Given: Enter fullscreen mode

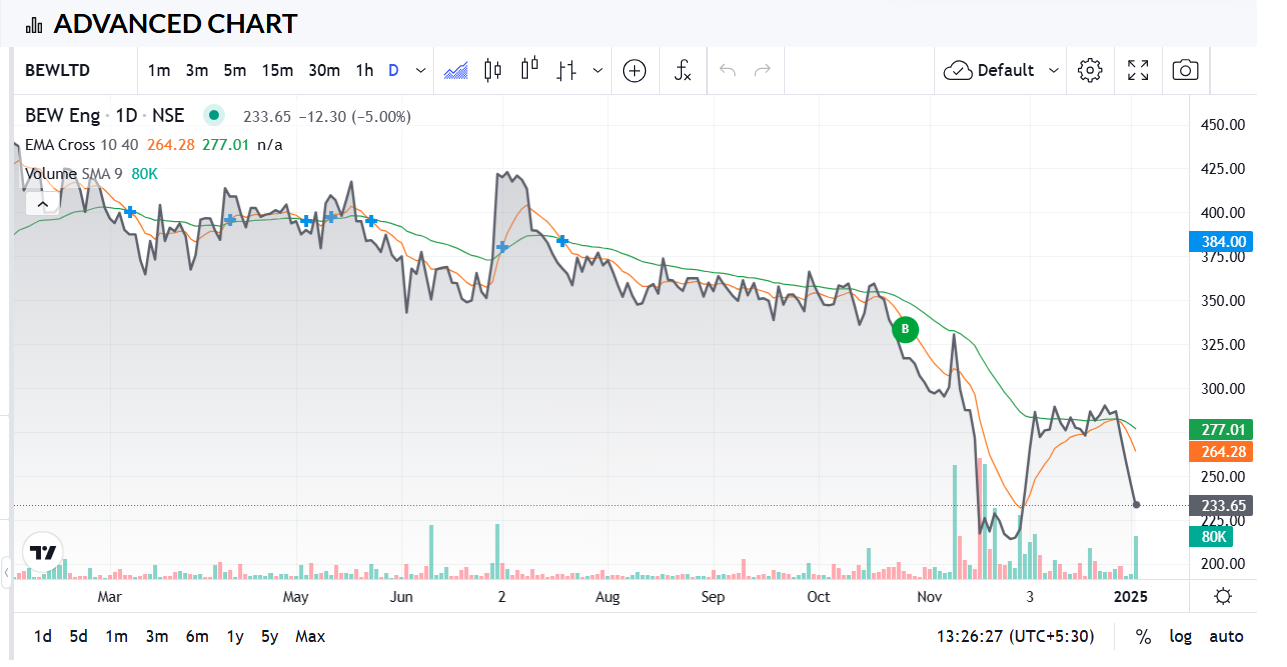Looking at the screenshot, I should [1138, 70].
